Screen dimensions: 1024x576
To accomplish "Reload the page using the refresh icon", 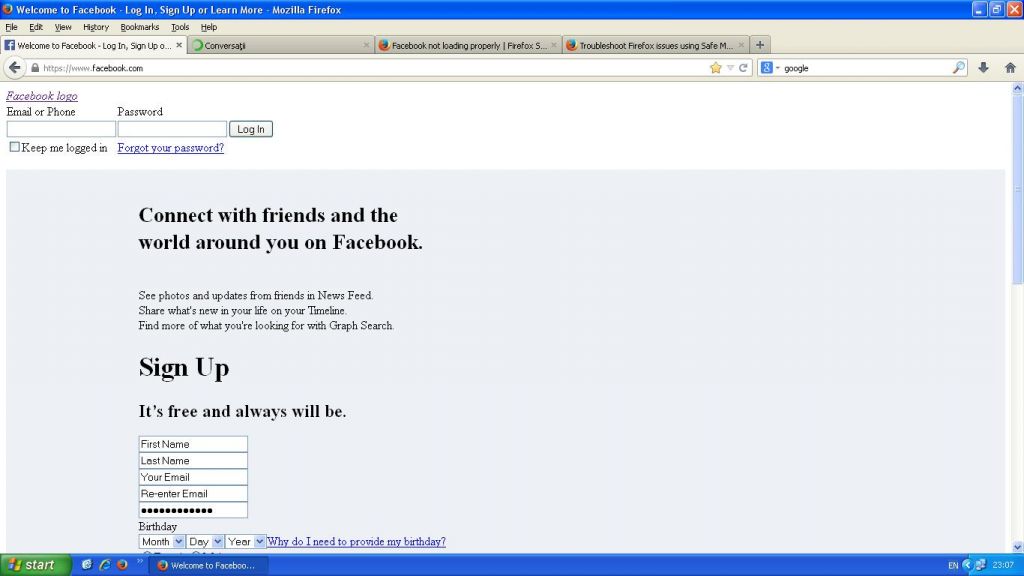I will [743, 67].
